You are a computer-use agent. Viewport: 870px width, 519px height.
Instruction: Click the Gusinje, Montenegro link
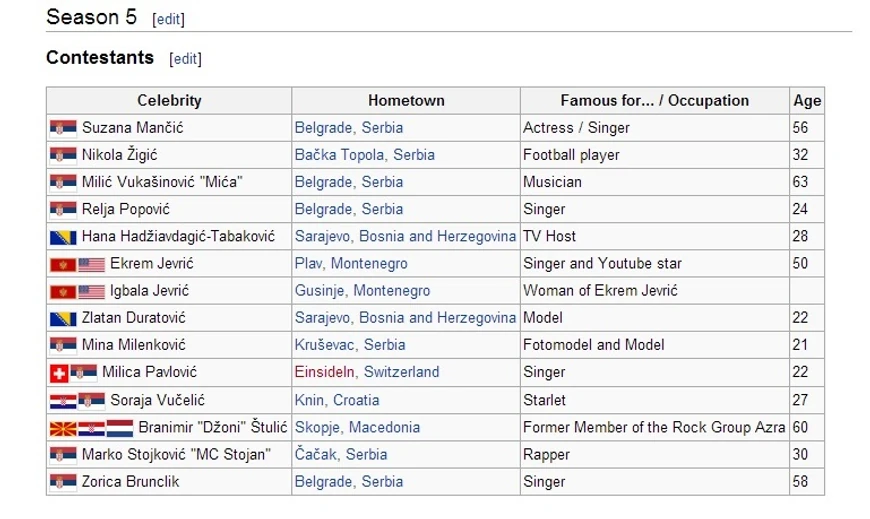pos(362,291)
